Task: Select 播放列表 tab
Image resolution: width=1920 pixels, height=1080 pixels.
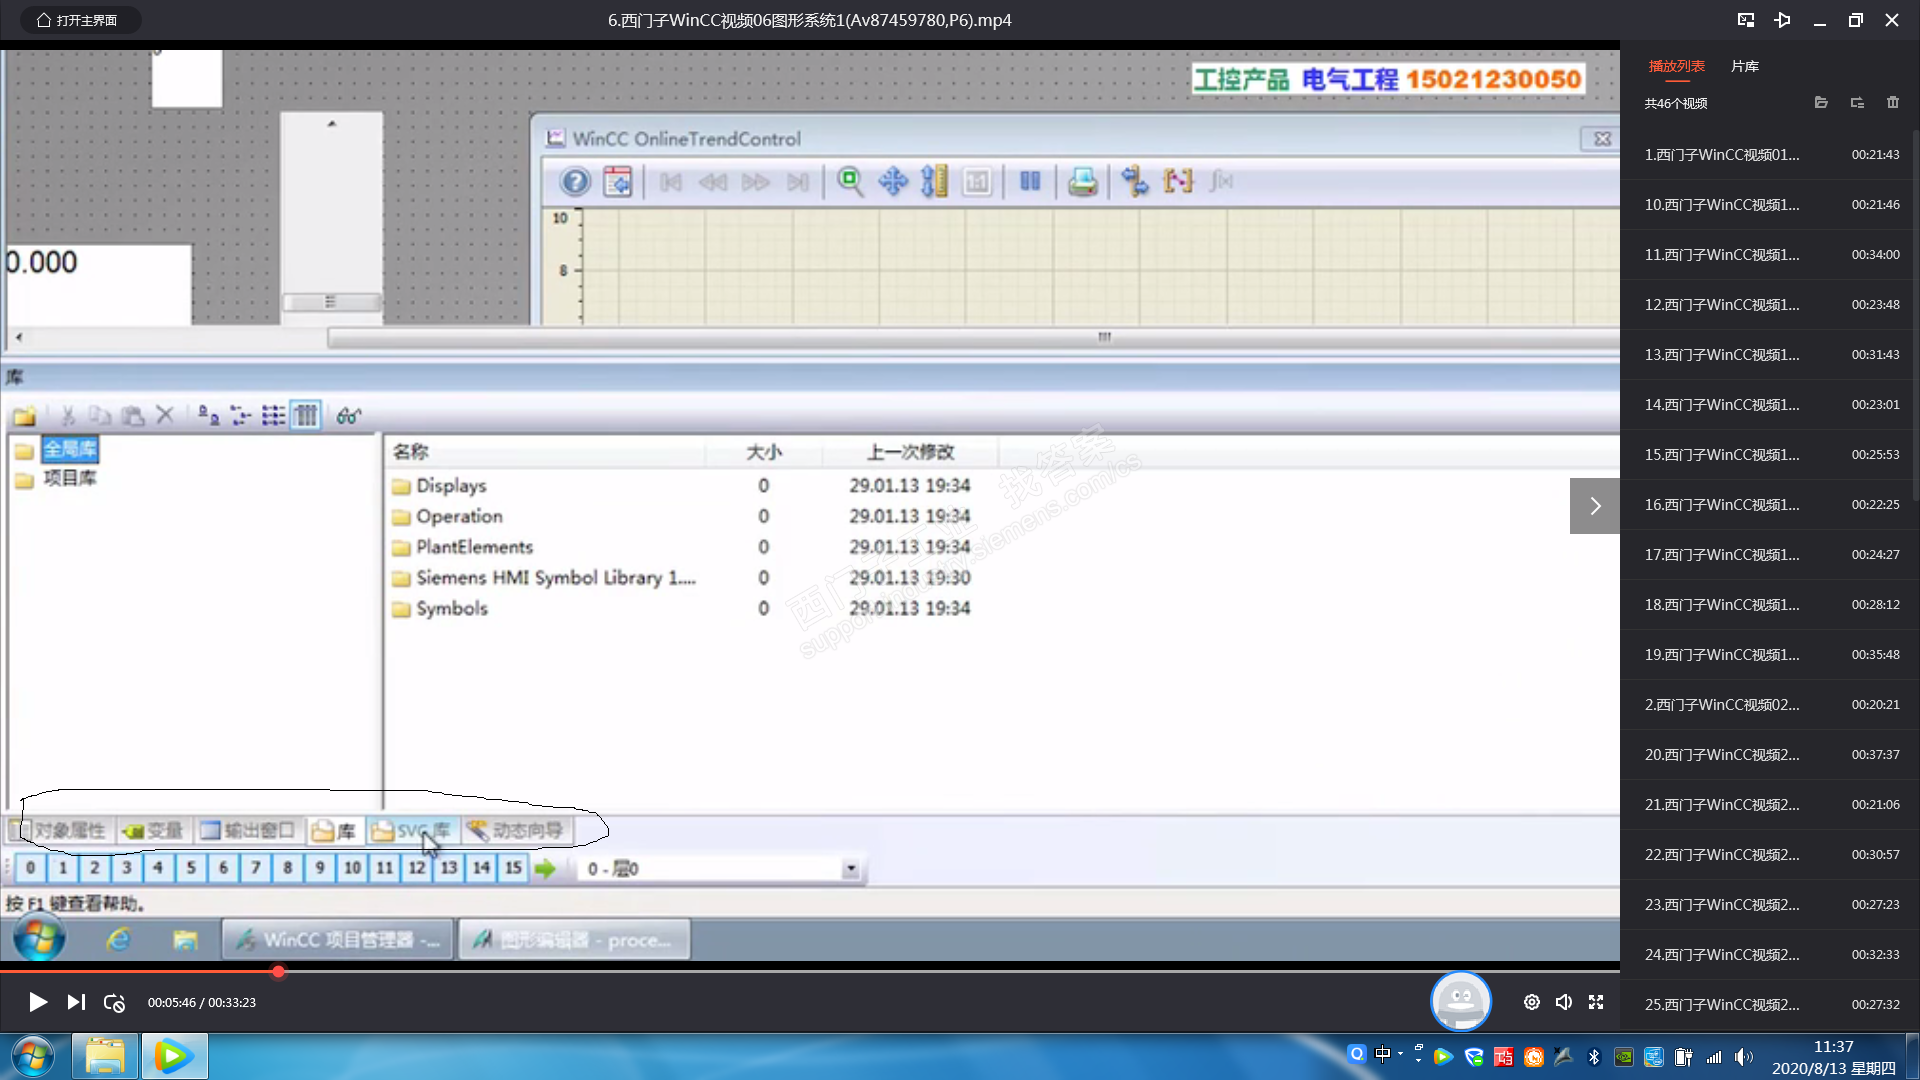Action: click(x=1676, y=66)
